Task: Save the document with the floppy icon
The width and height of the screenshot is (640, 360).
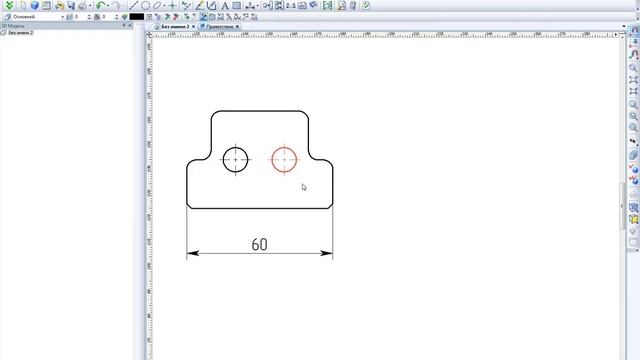Action: 71,6
